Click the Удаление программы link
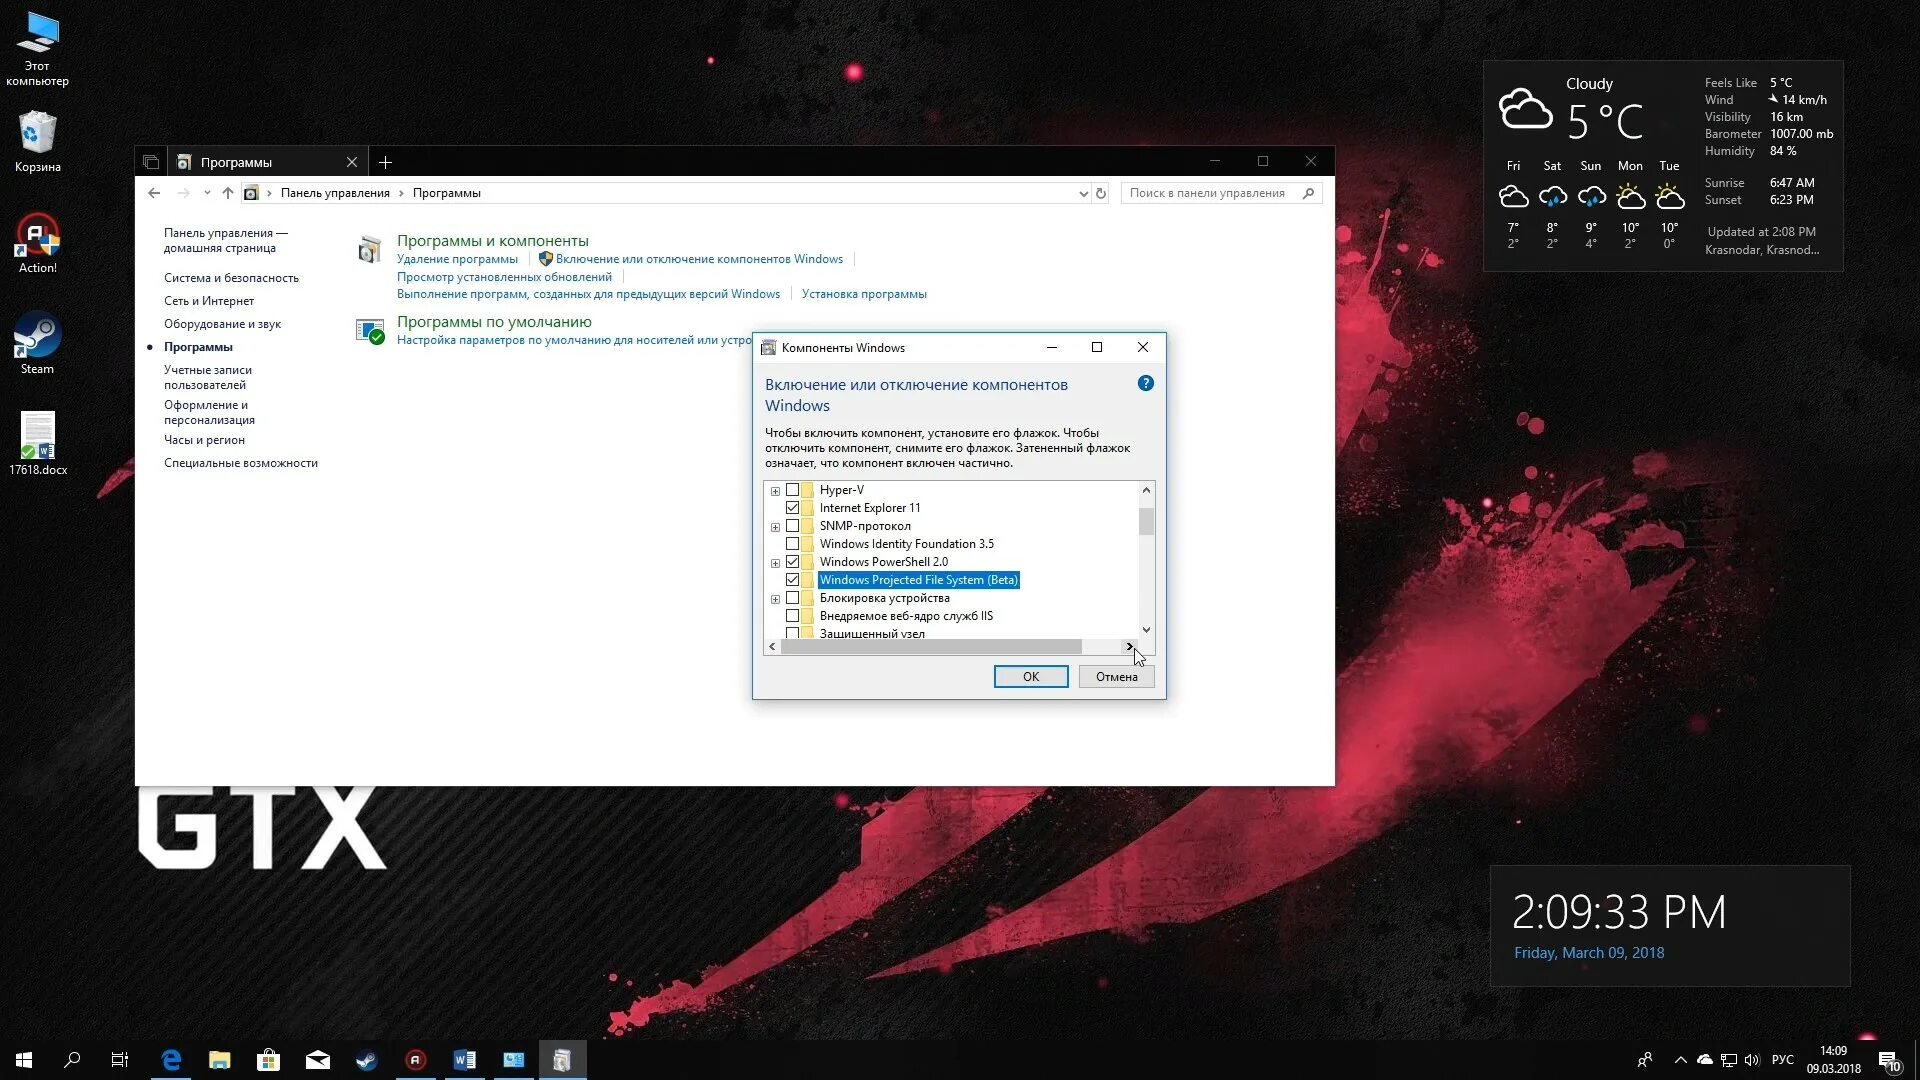Screen dimensions: 1920x1080 pos(457,259)
